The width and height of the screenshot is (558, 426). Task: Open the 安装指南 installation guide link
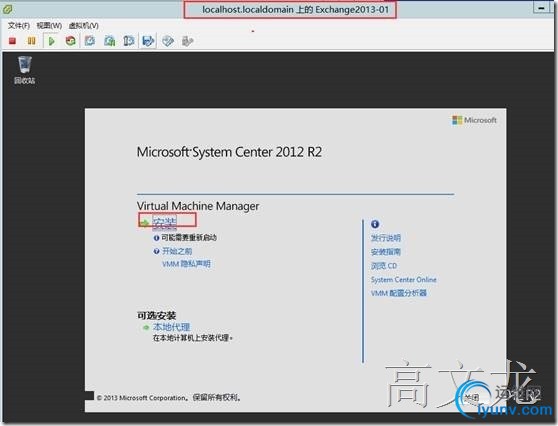[386, 252]
